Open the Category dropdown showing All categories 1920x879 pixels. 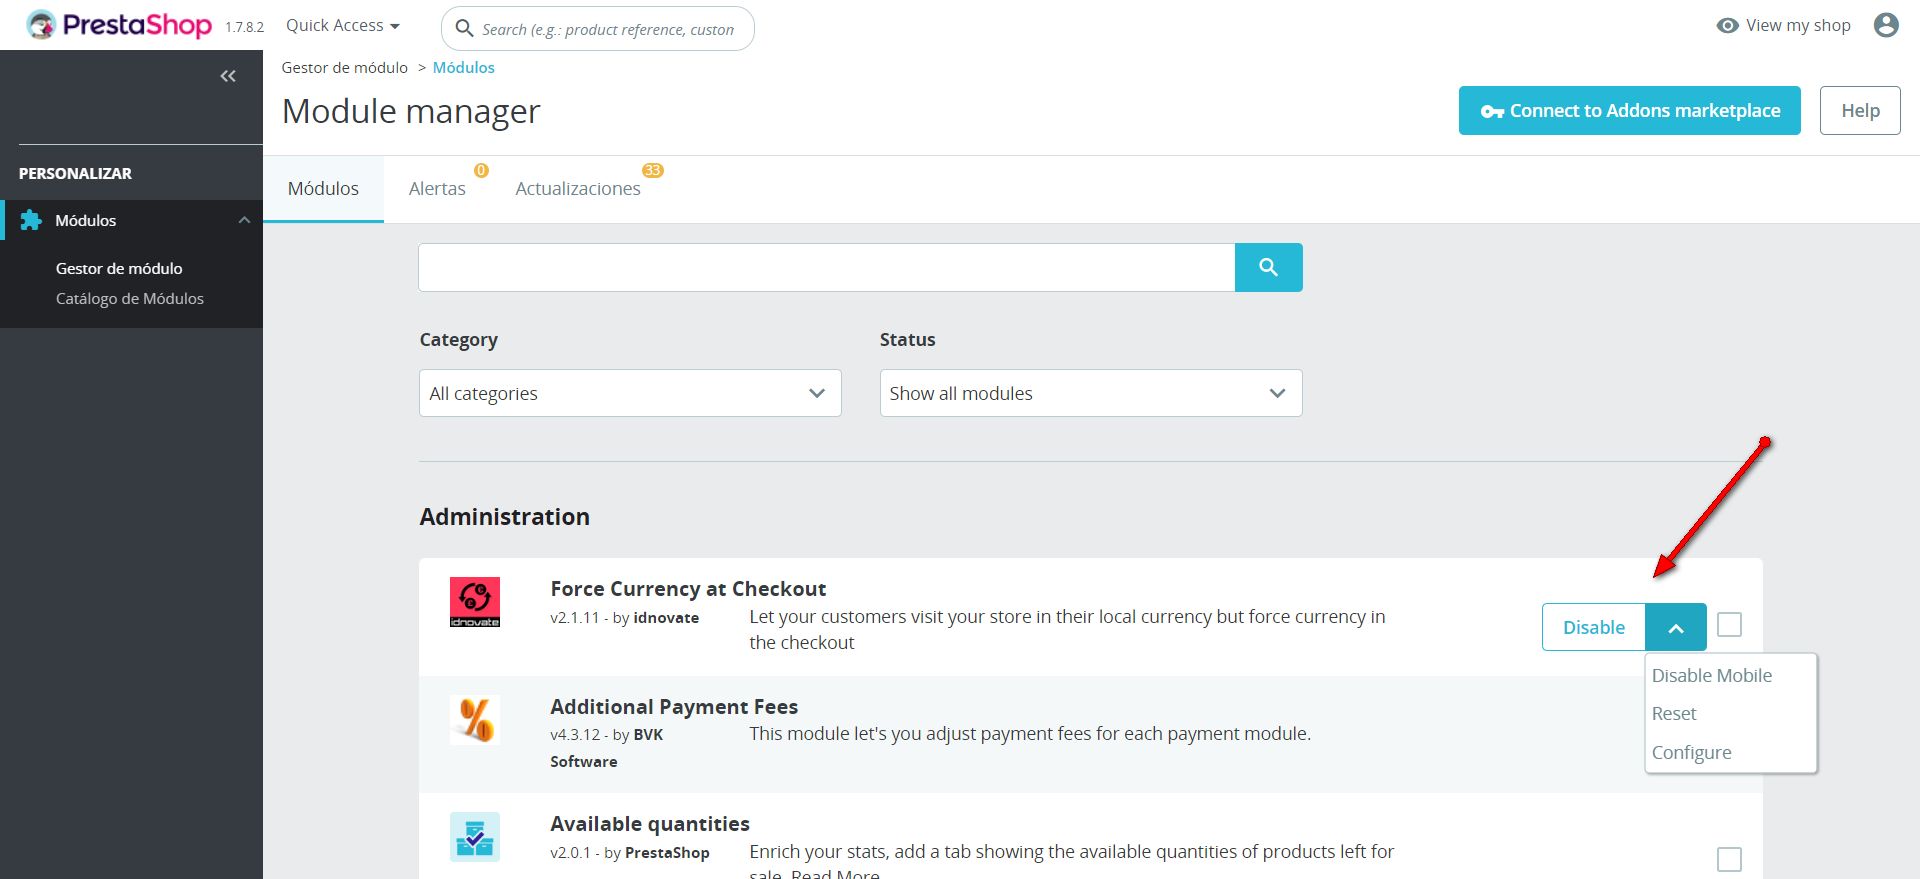(x=630, y=393)
